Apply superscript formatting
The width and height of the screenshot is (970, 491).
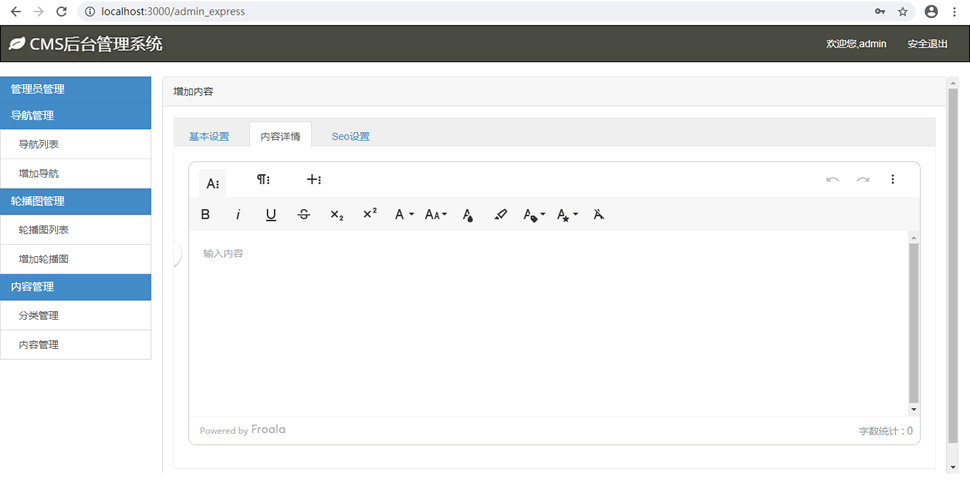click(370, 215)
